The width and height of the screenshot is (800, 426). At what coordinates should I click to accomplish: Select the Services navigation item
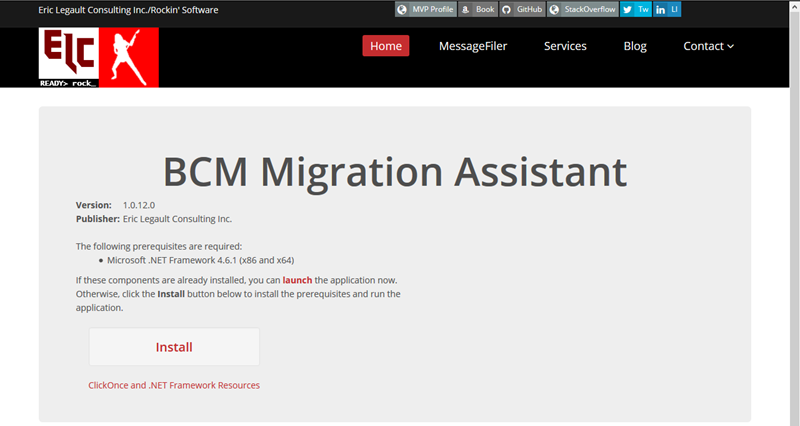tap(565, 46)
